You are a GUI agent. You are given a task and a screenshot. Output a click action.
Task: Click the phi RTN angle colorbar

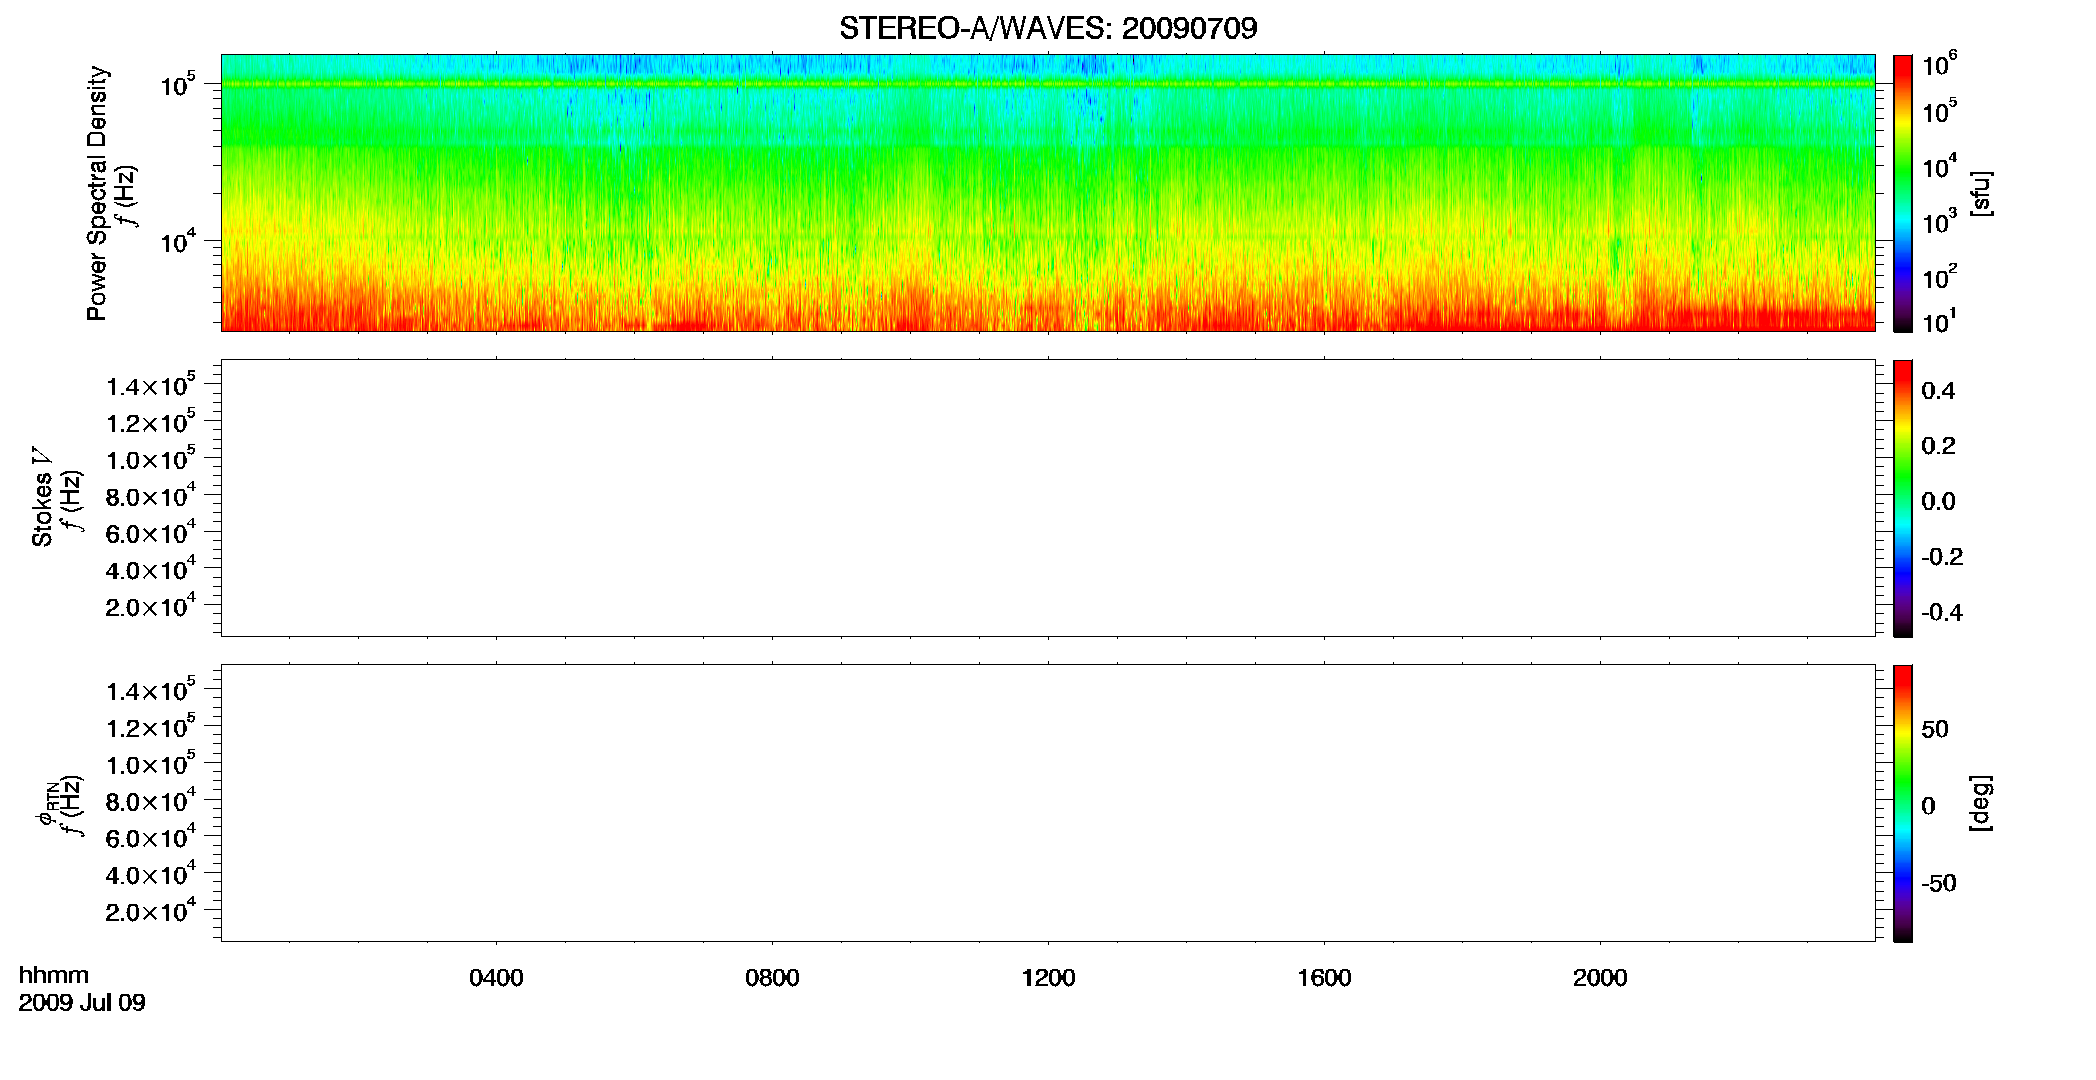(1903, 803)
